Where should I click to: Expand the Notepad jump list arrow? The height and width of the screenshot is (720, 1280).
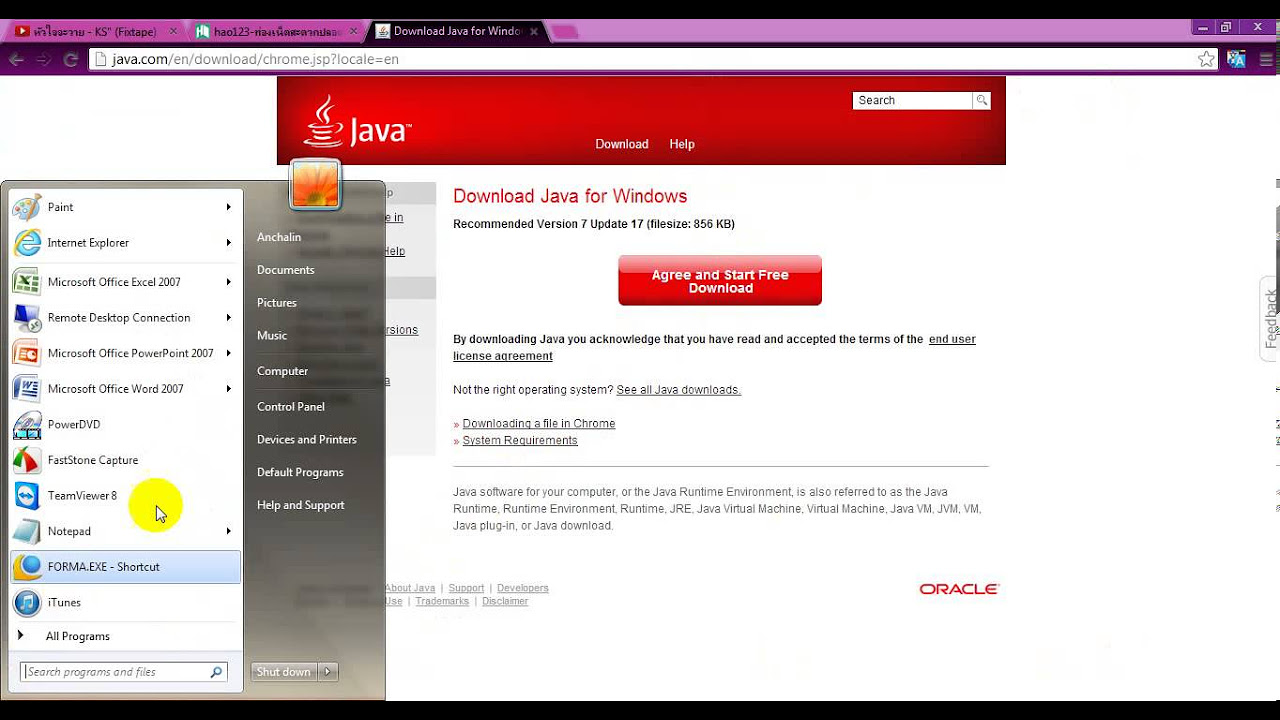(229, 531)
